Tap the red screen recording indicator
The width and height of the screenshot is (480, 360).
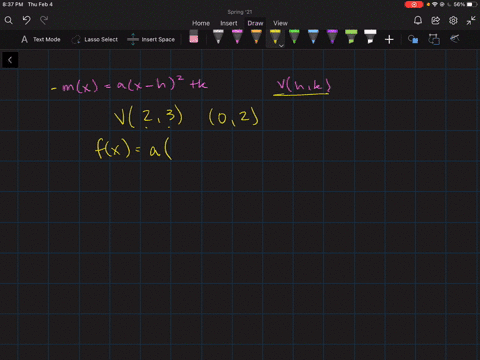click(x=414, y=4)
